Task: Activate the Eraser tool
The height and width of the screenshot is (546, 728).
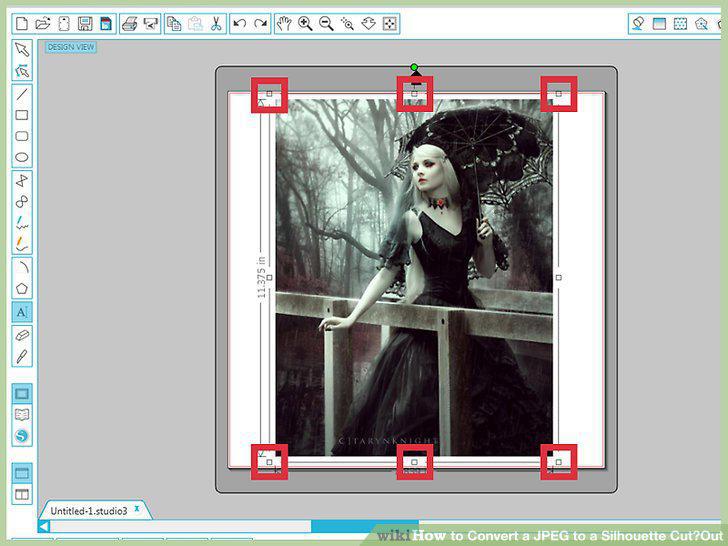Action: tap(22, 335)
